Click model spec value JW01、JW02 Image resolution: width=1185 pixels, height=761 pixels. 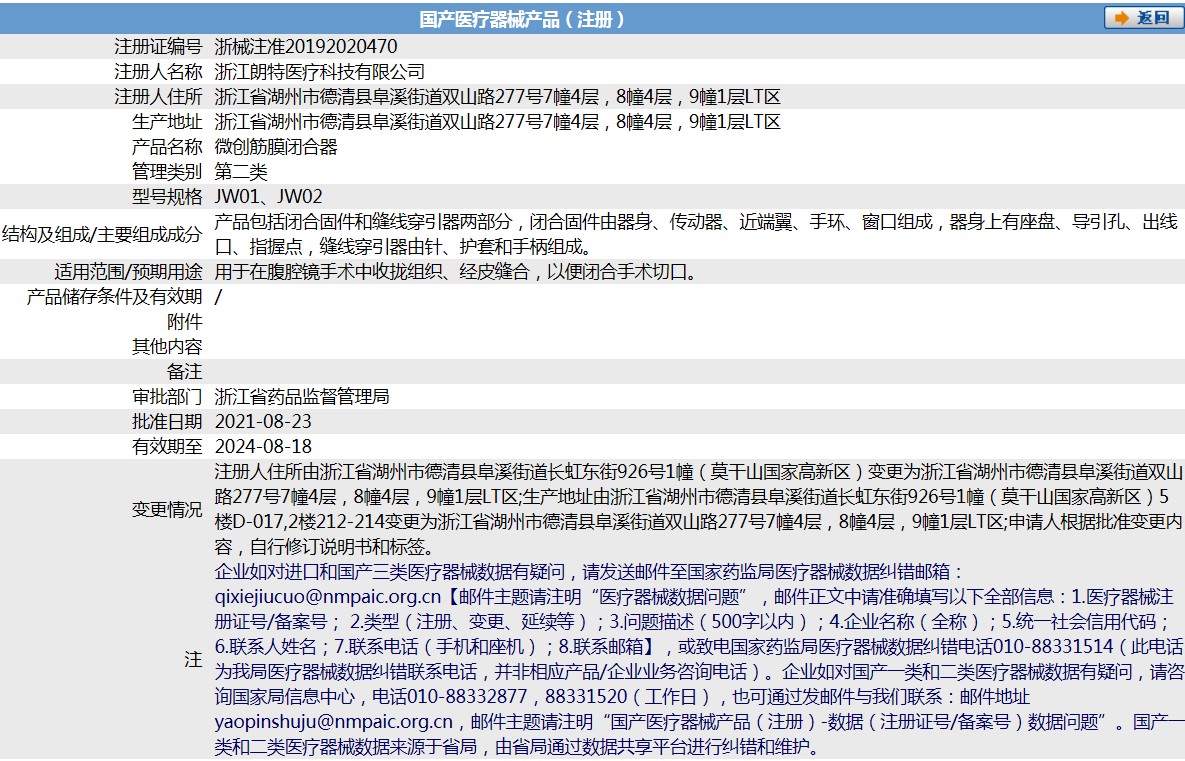[268, 196]
